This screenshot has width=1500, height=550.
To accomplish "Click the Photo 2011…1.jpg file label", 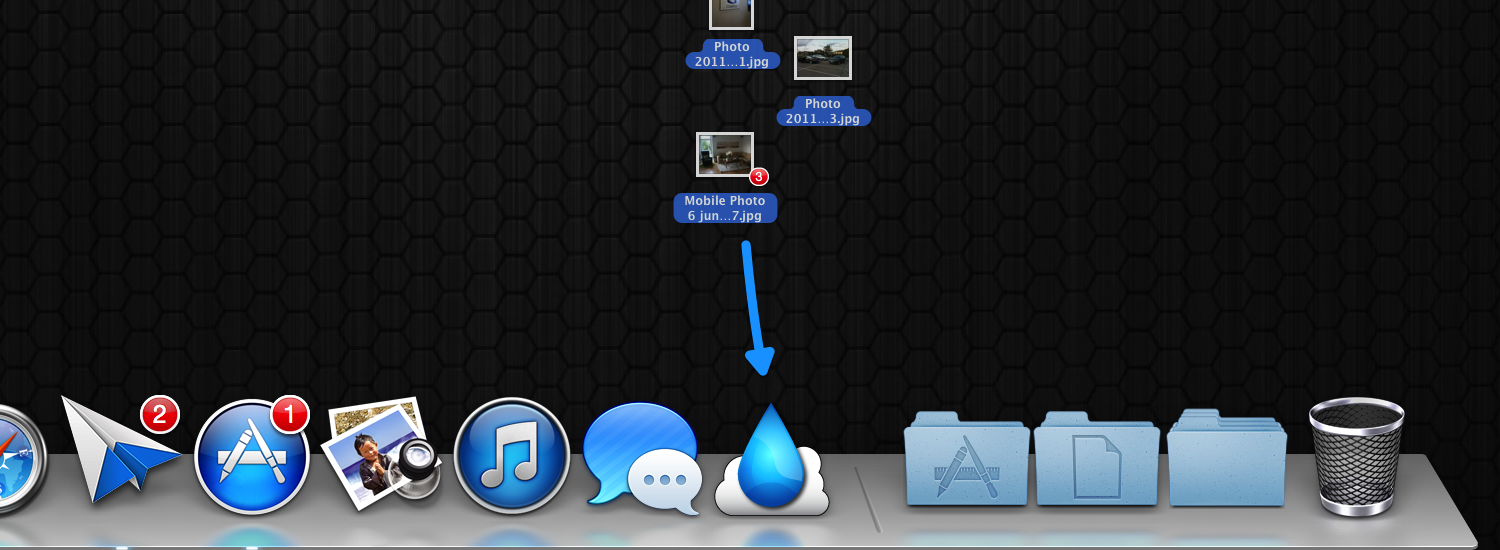I will [732, 54].
